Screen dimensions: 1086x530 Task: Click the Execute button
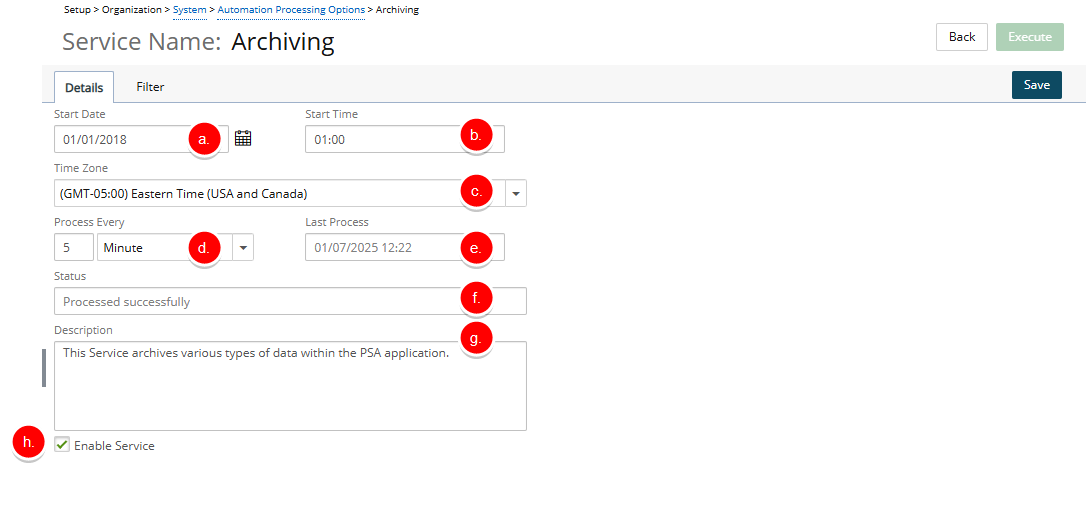click(x=1030, y=37)
